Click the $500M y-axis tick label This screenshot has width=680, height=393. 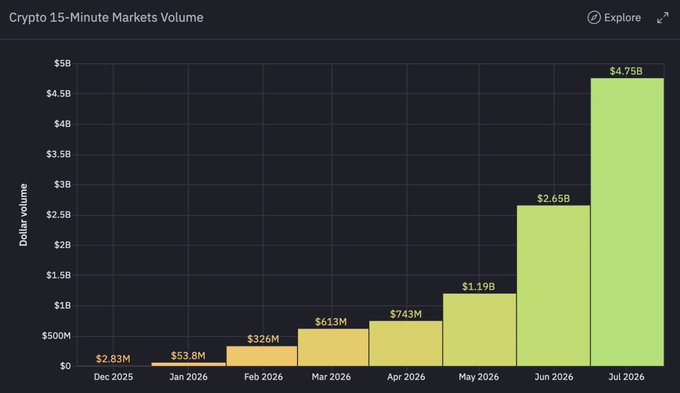(56, 336)
